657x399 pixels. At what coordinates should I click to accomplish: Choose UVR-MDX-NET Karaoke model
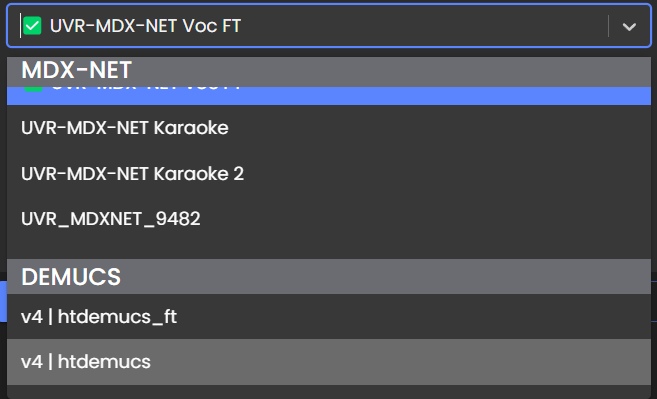(329, 128)
